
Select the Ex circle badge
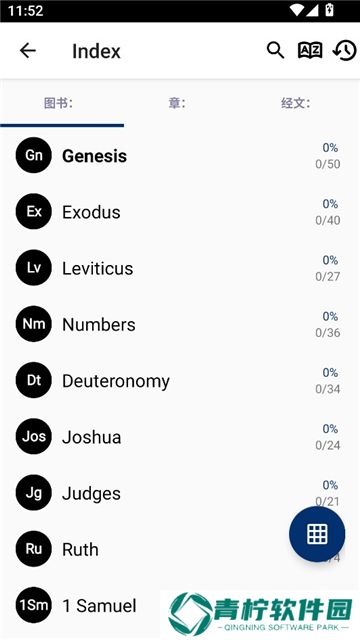pos(33,211)
